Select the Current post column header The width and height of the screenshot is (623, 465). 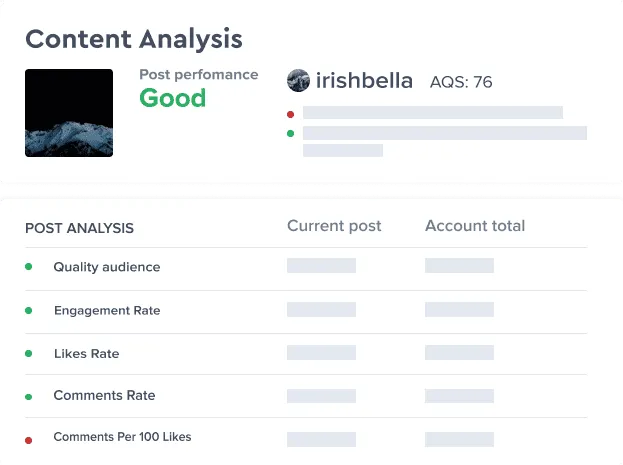[x=334, y=226]
